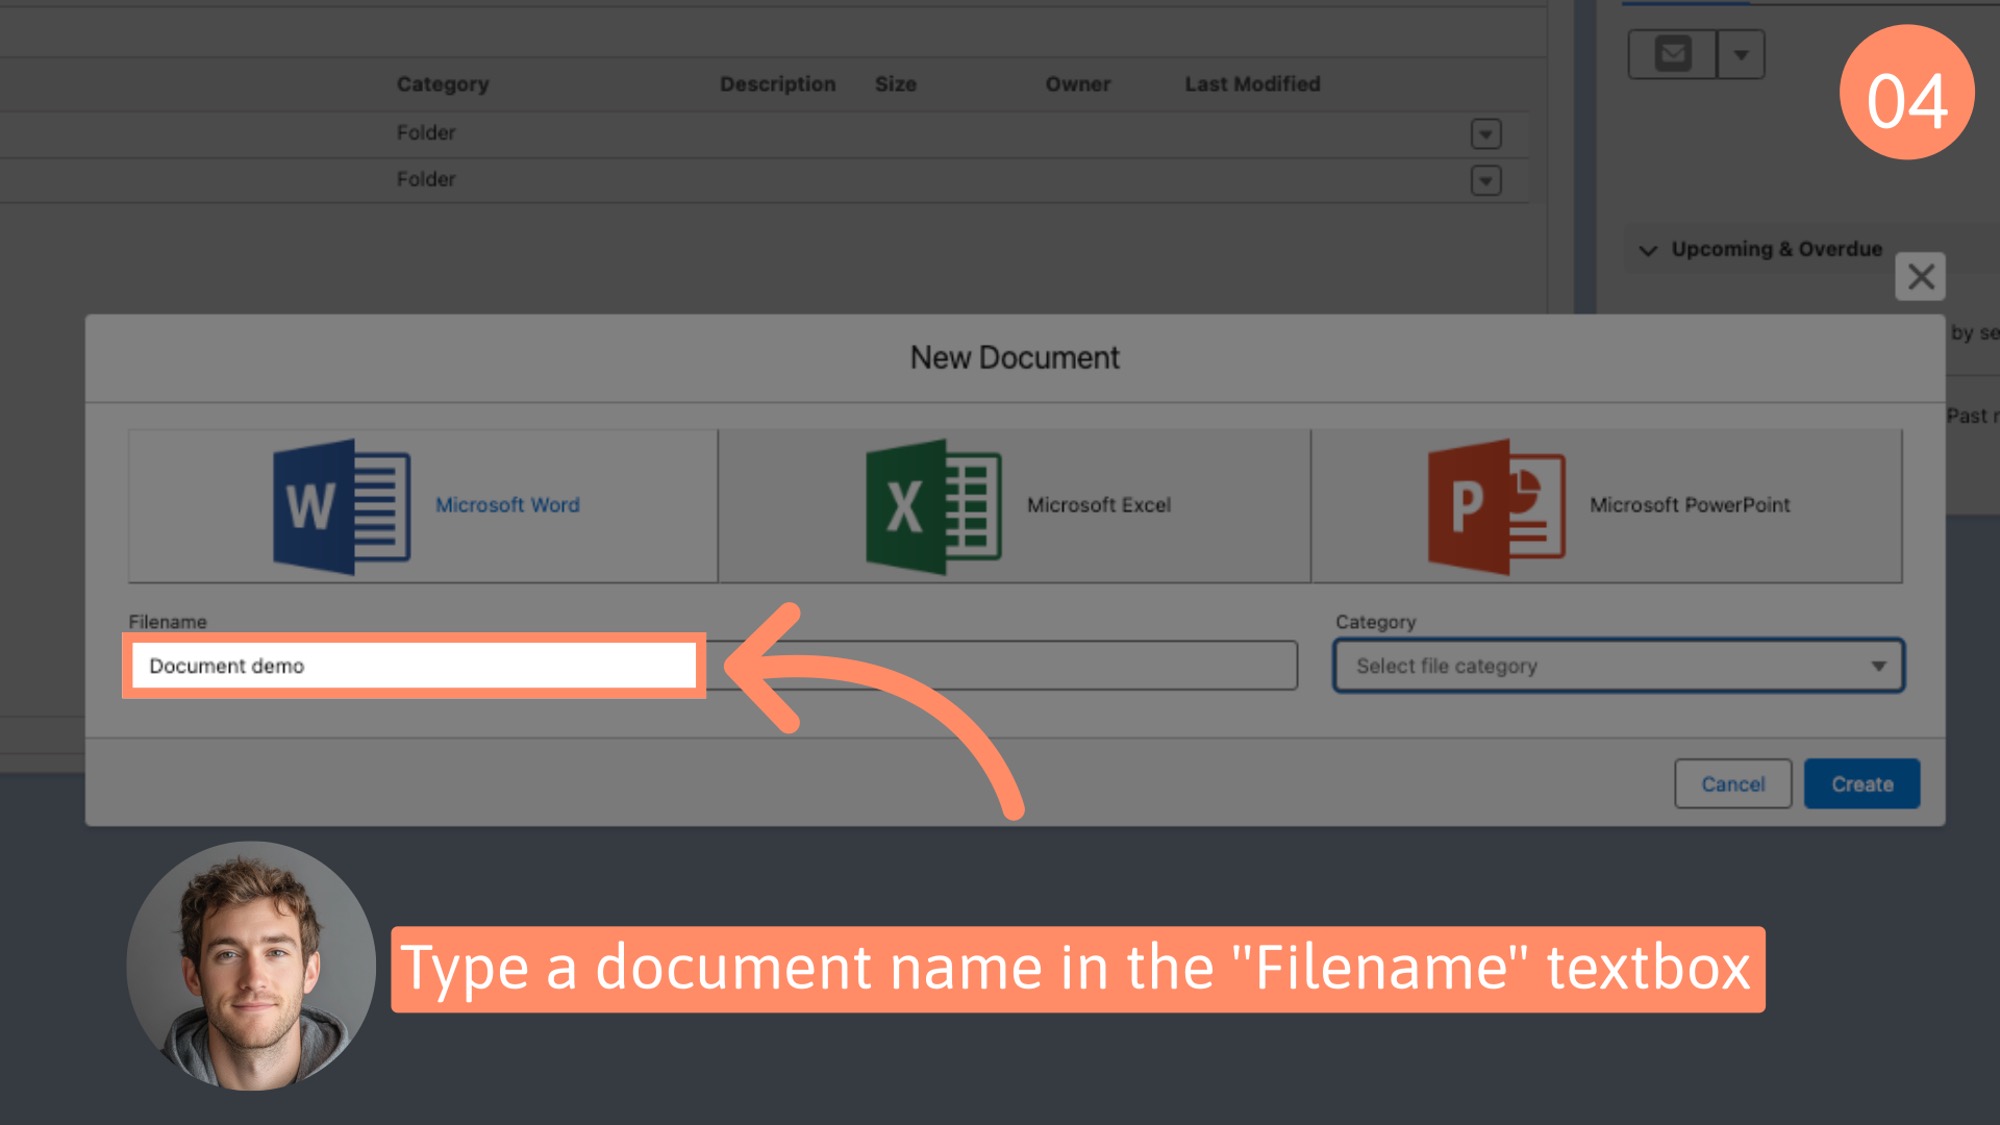Open the Select file category dropdown

1619,666
